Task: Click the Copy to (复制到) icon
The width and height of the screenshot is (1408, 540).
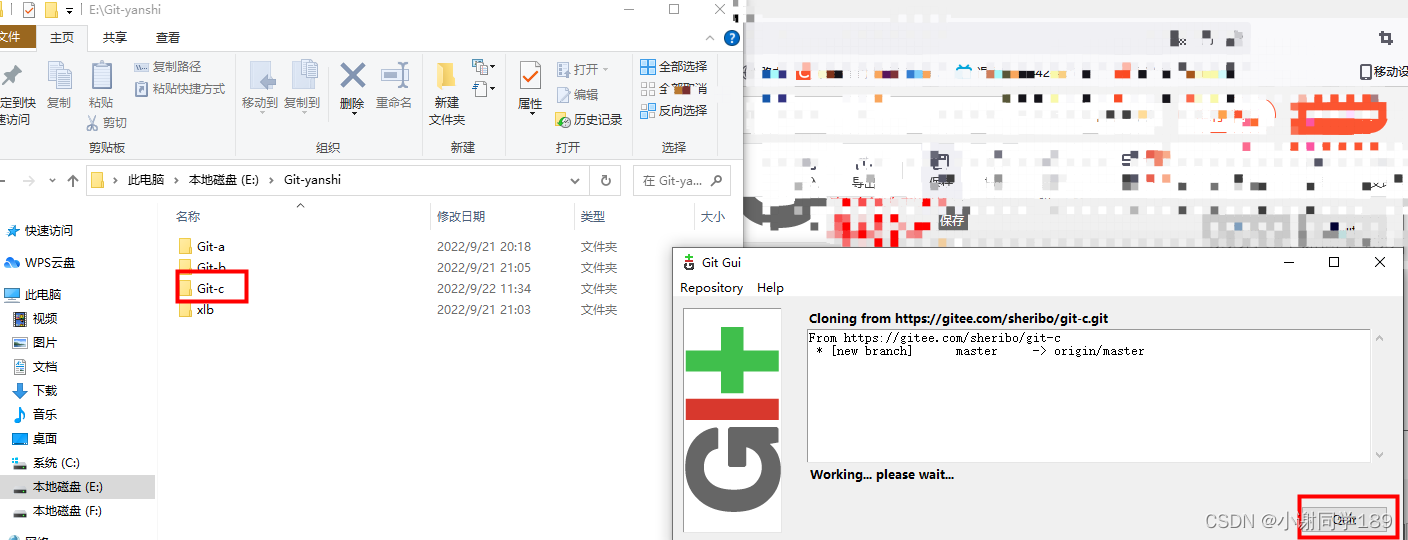Action: tap(303, 76)
